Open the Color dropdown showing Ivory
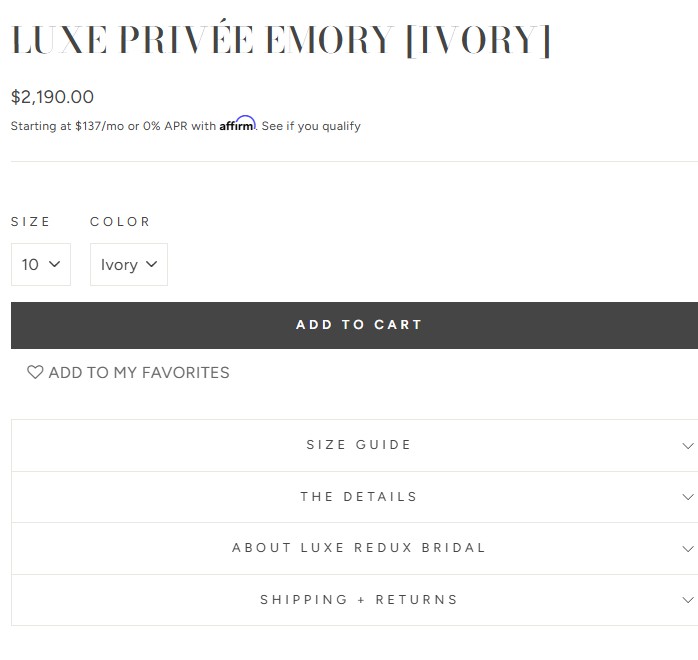The height and width of the screenshot is (660, 698). coord(128,264)
